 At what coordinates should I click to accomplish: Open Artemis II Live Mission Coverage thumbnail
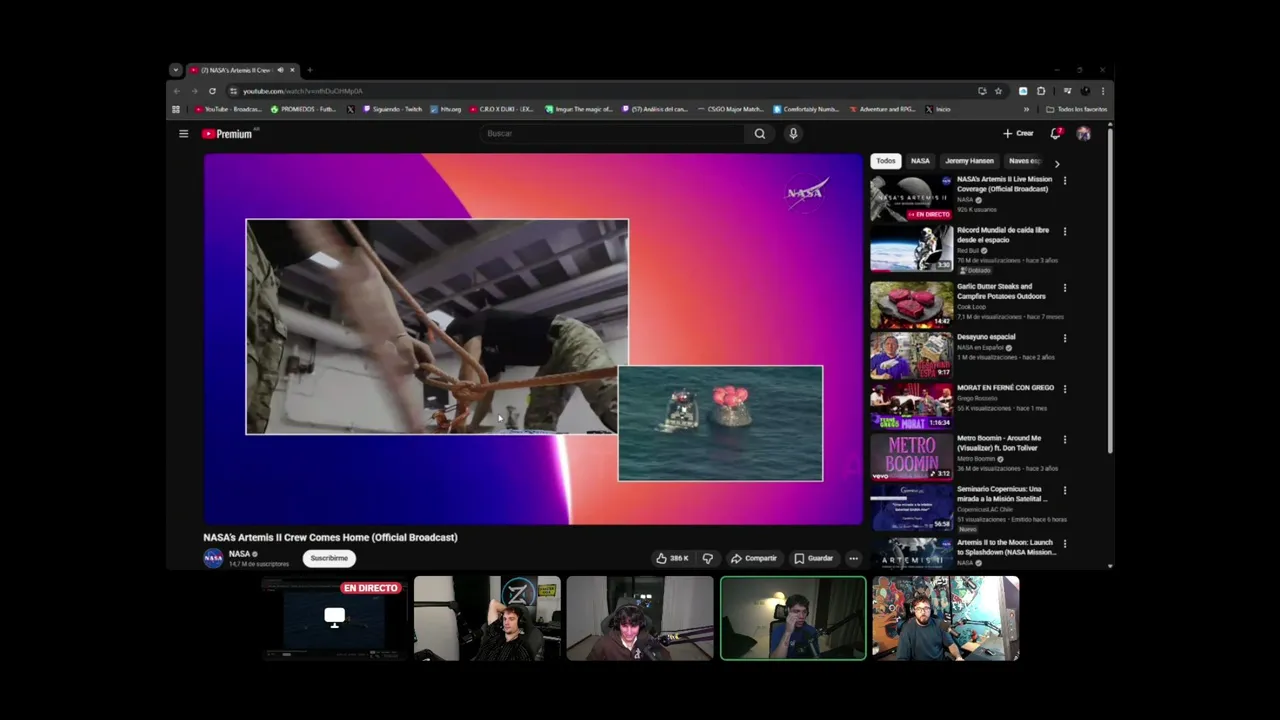(x=911, y=198)
